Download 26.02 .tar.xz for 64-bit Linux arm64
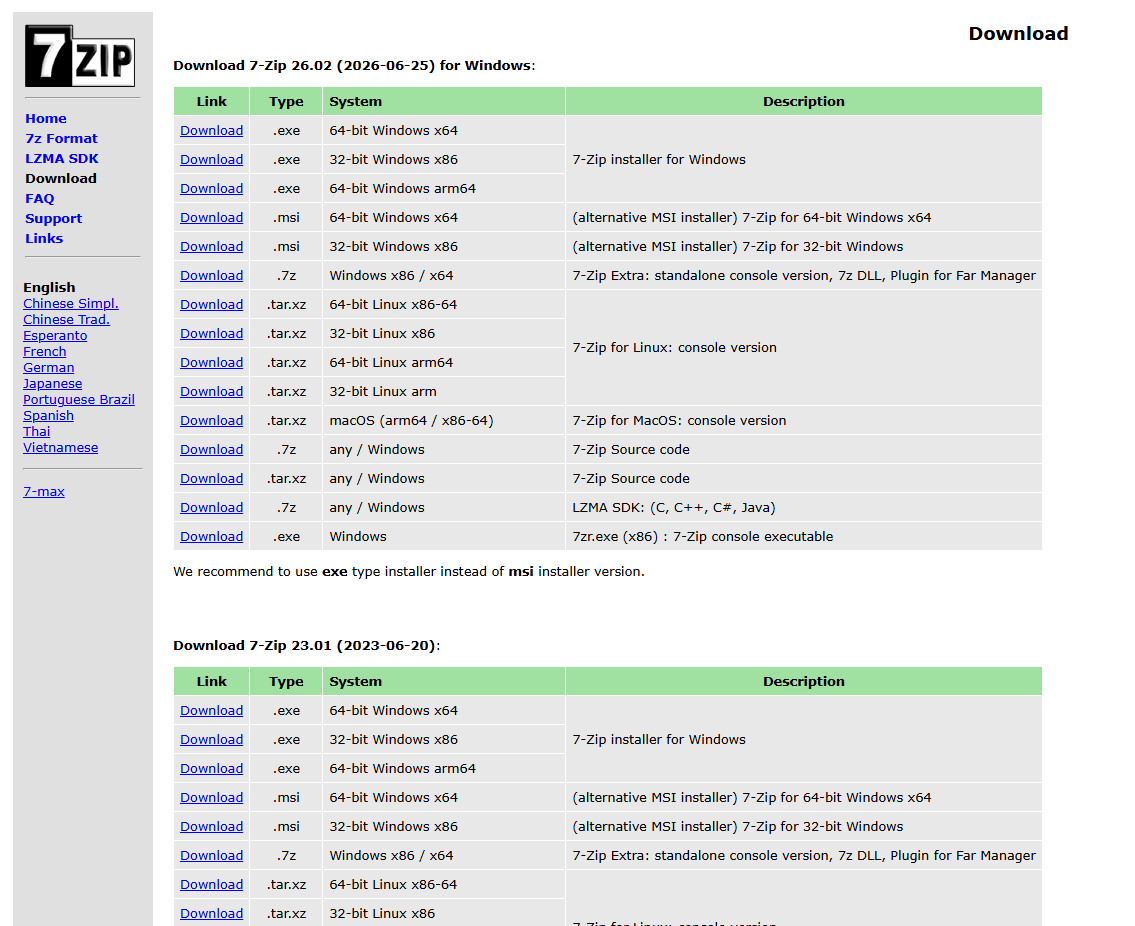The image size is (1135, 926). [211, 362]
